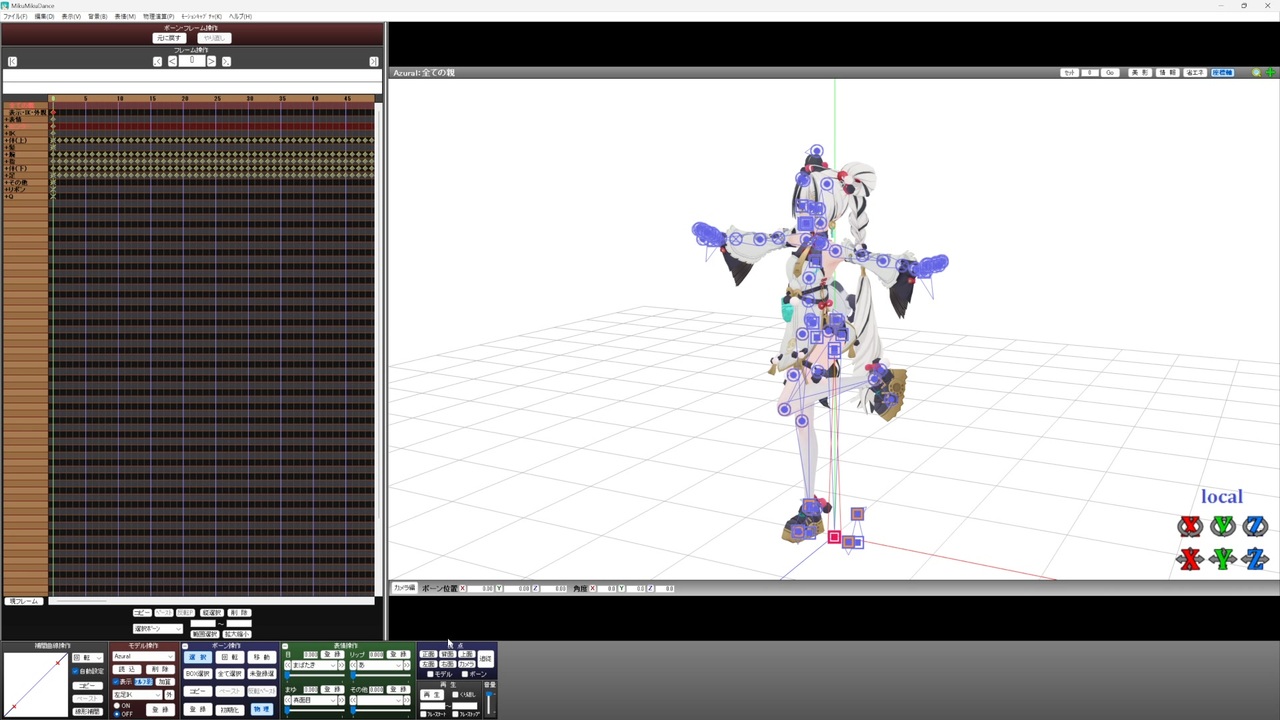Click the 物理 physics button

[261, 709]
